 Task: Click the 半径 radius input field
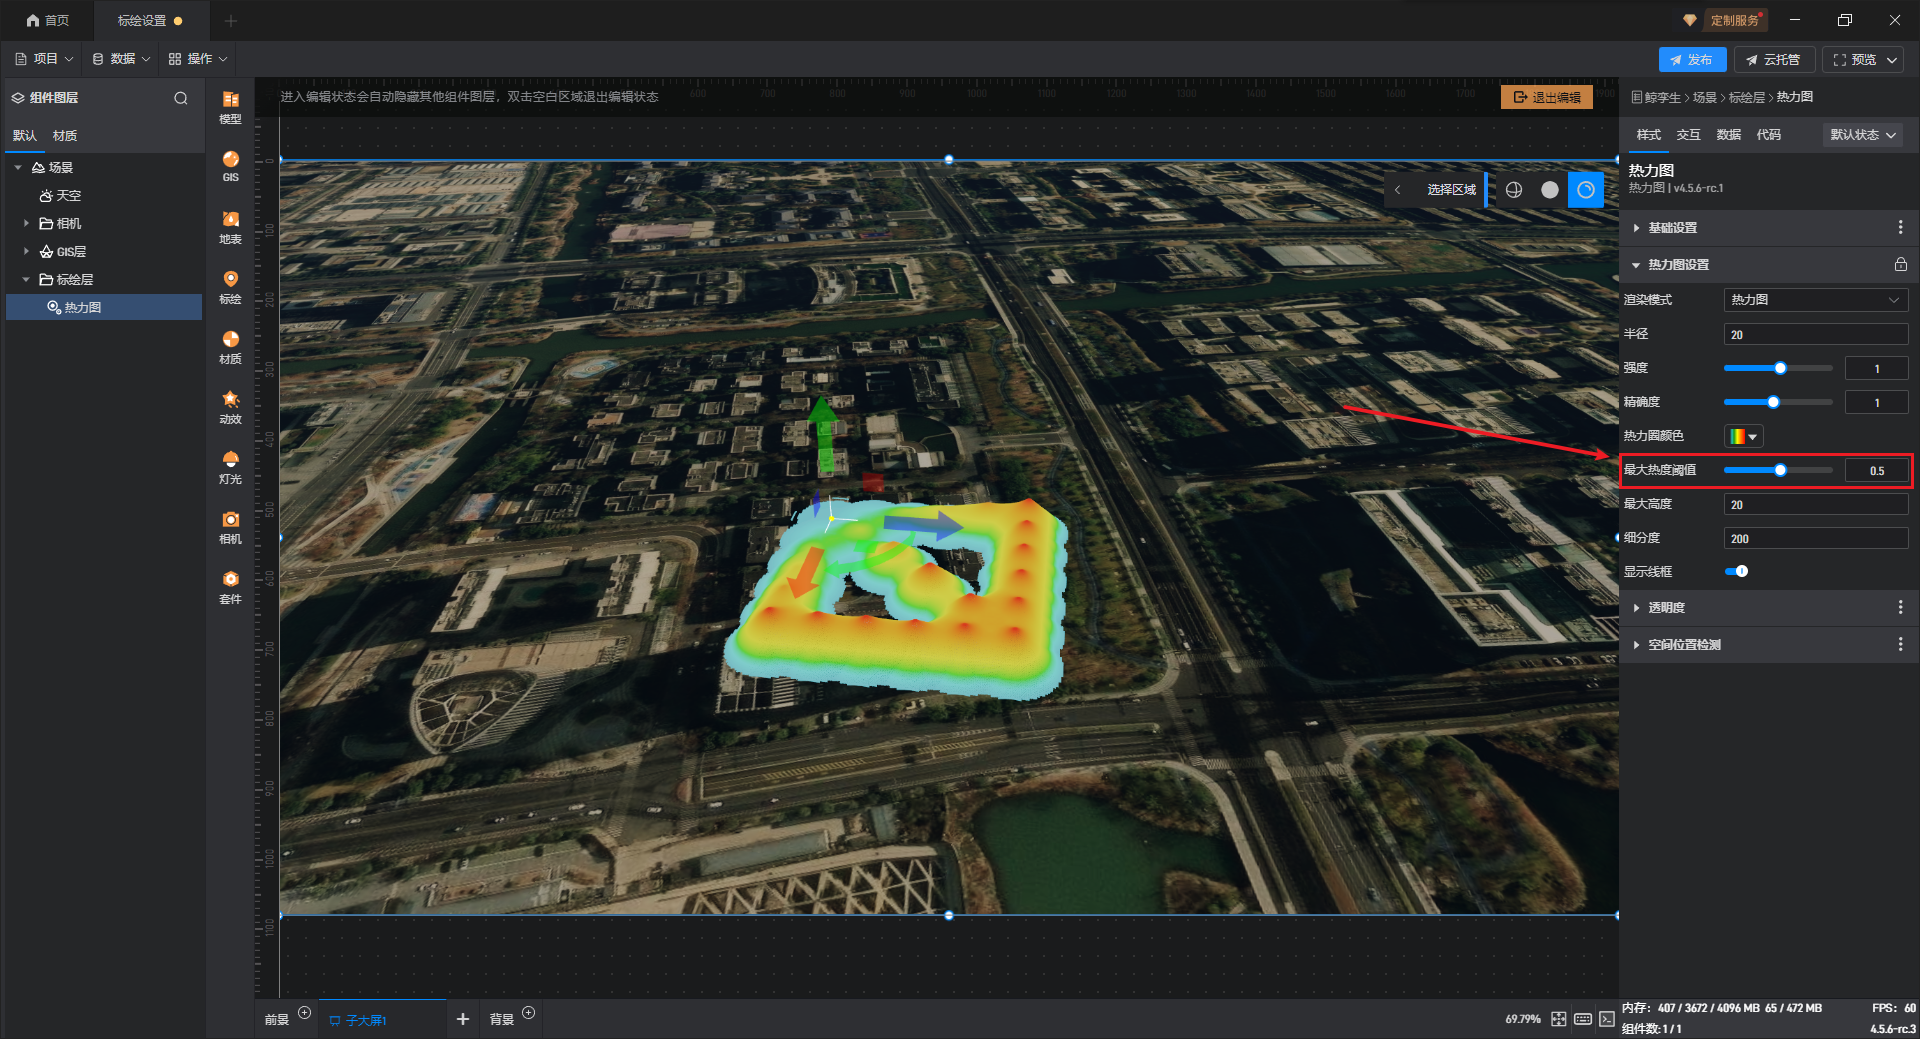1816,335
